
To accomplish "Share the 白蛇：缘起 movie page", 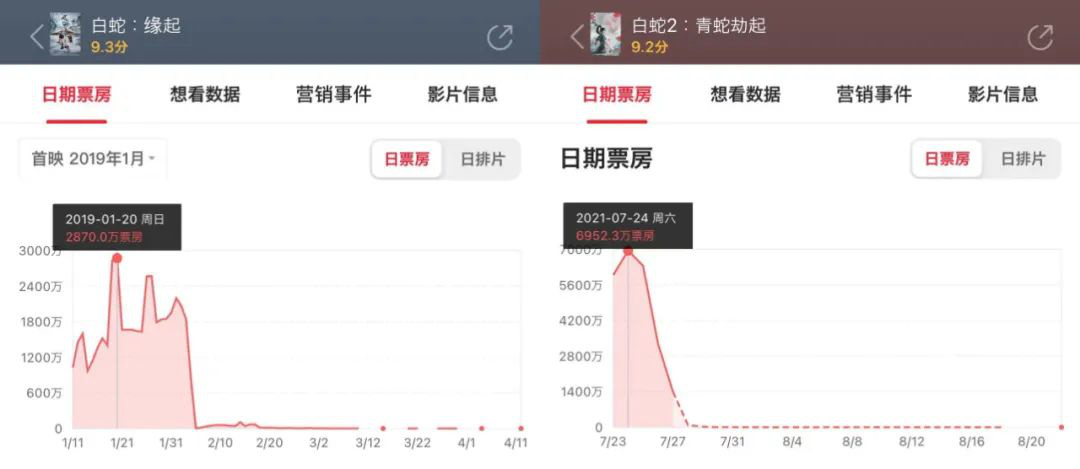I will [x=500, y=37].
